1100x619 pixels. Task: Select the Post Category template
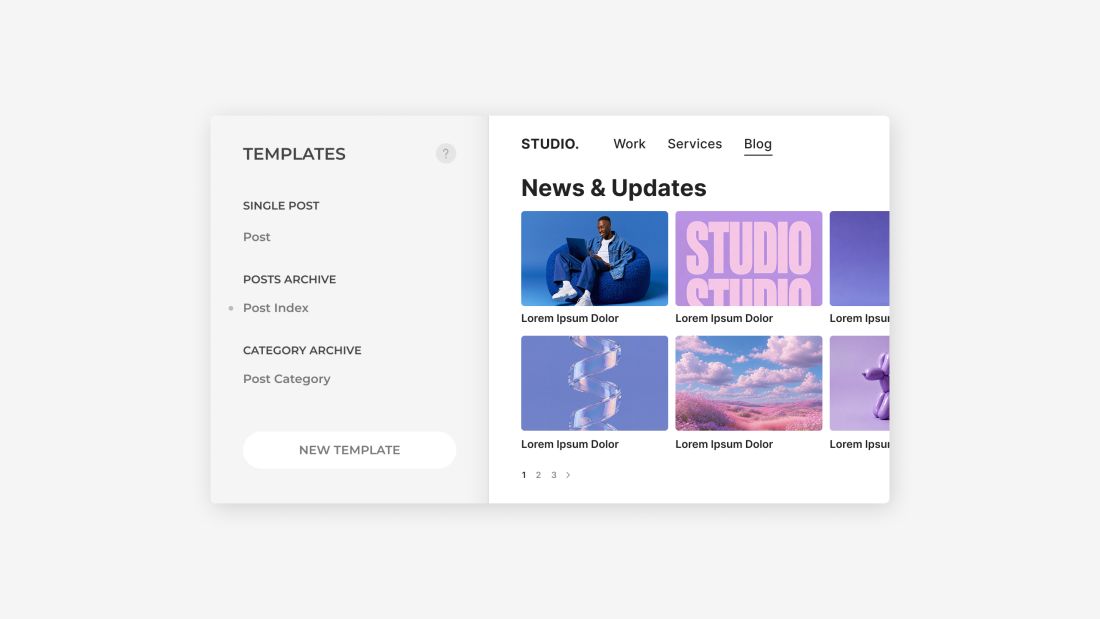[286, 379]
